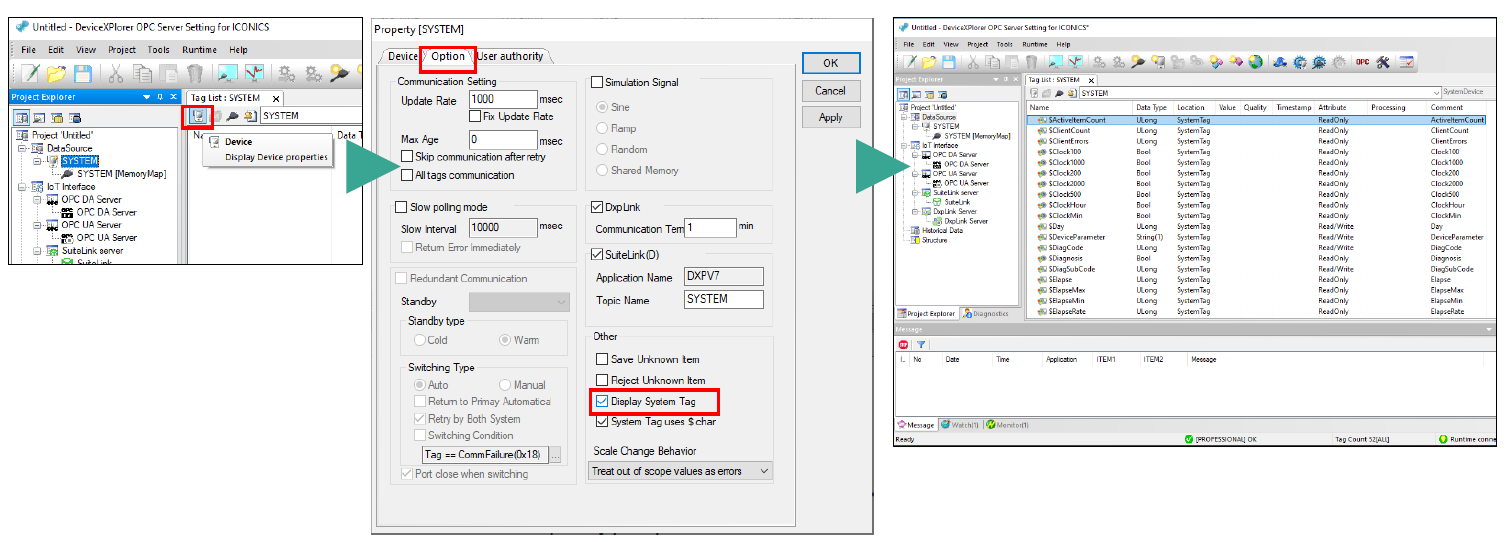This screenshot has height=542, width=1505.
Task: Click the Update Rate input field
Action: 502,100
